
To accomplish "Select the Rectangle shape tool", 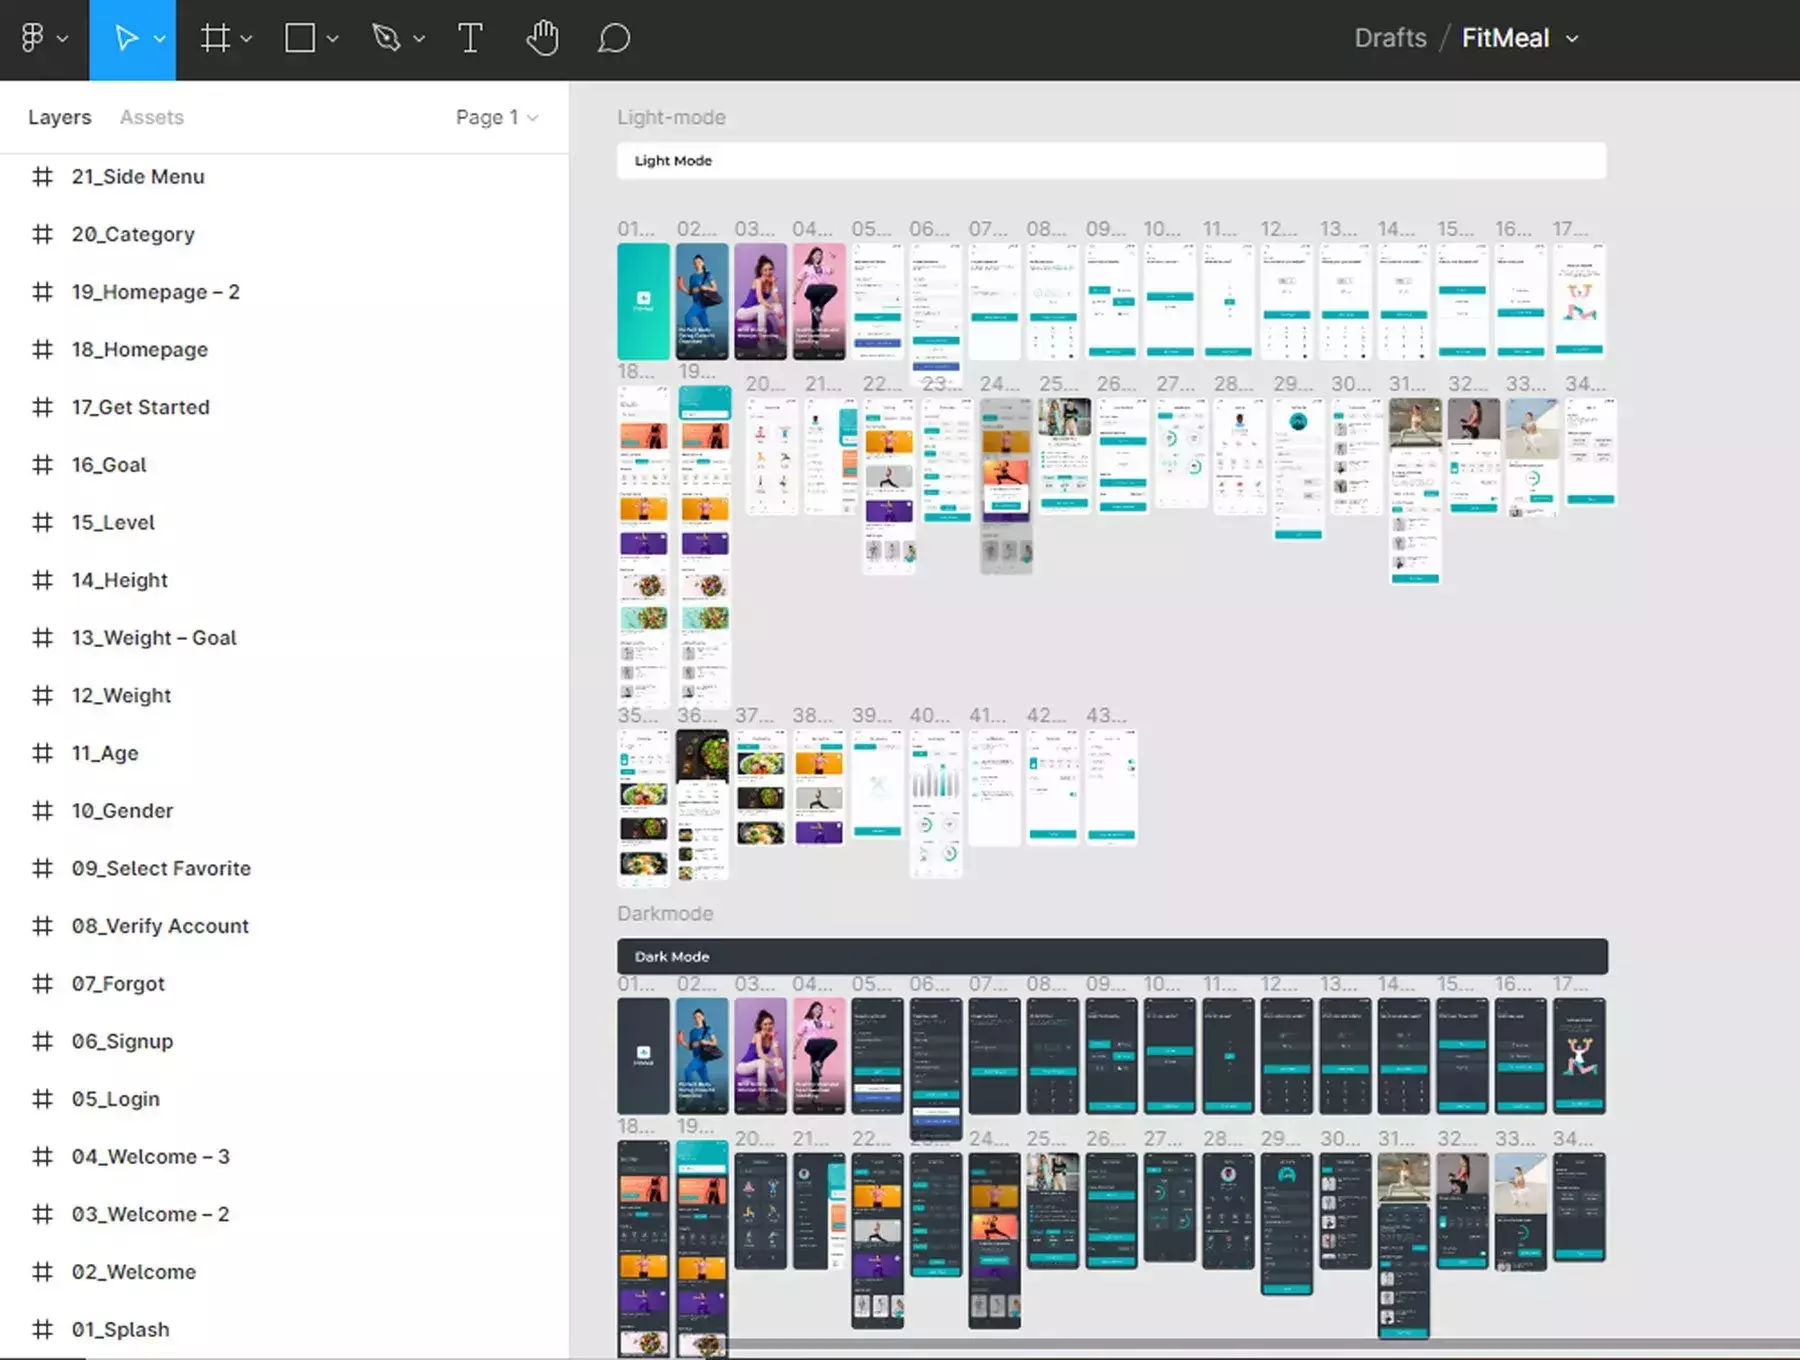I will click(x=300, y=38).
